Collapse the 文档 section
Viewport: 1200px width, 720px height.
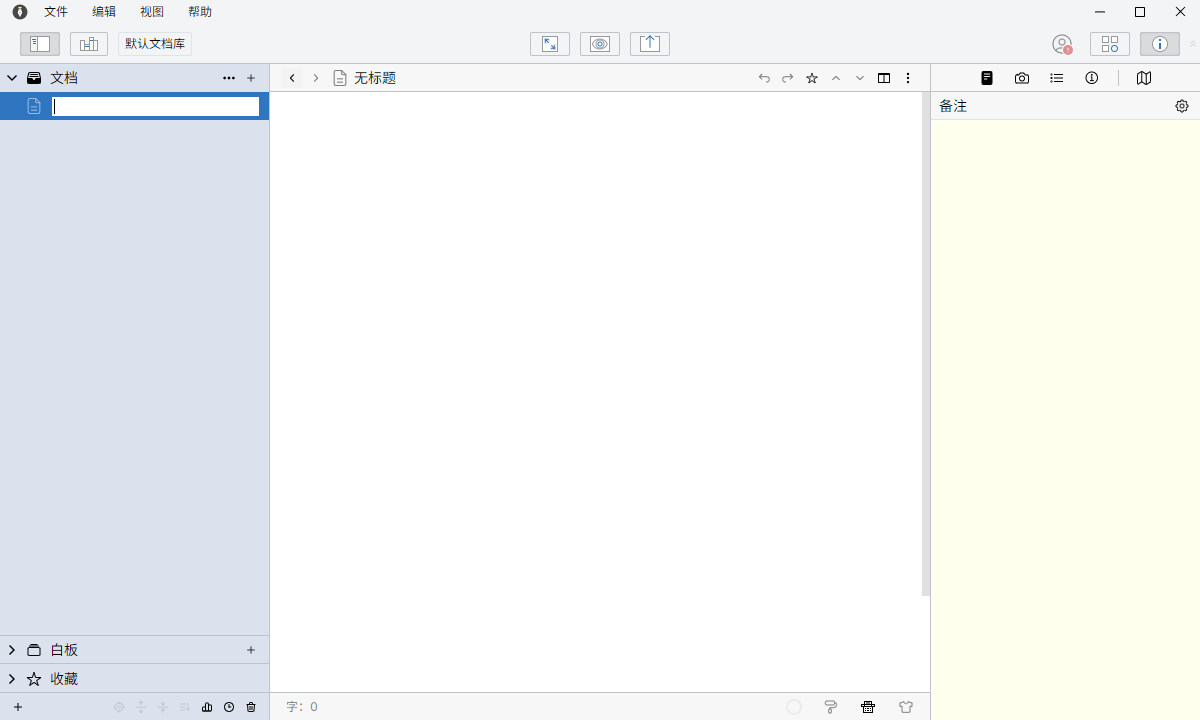(12, 78)
